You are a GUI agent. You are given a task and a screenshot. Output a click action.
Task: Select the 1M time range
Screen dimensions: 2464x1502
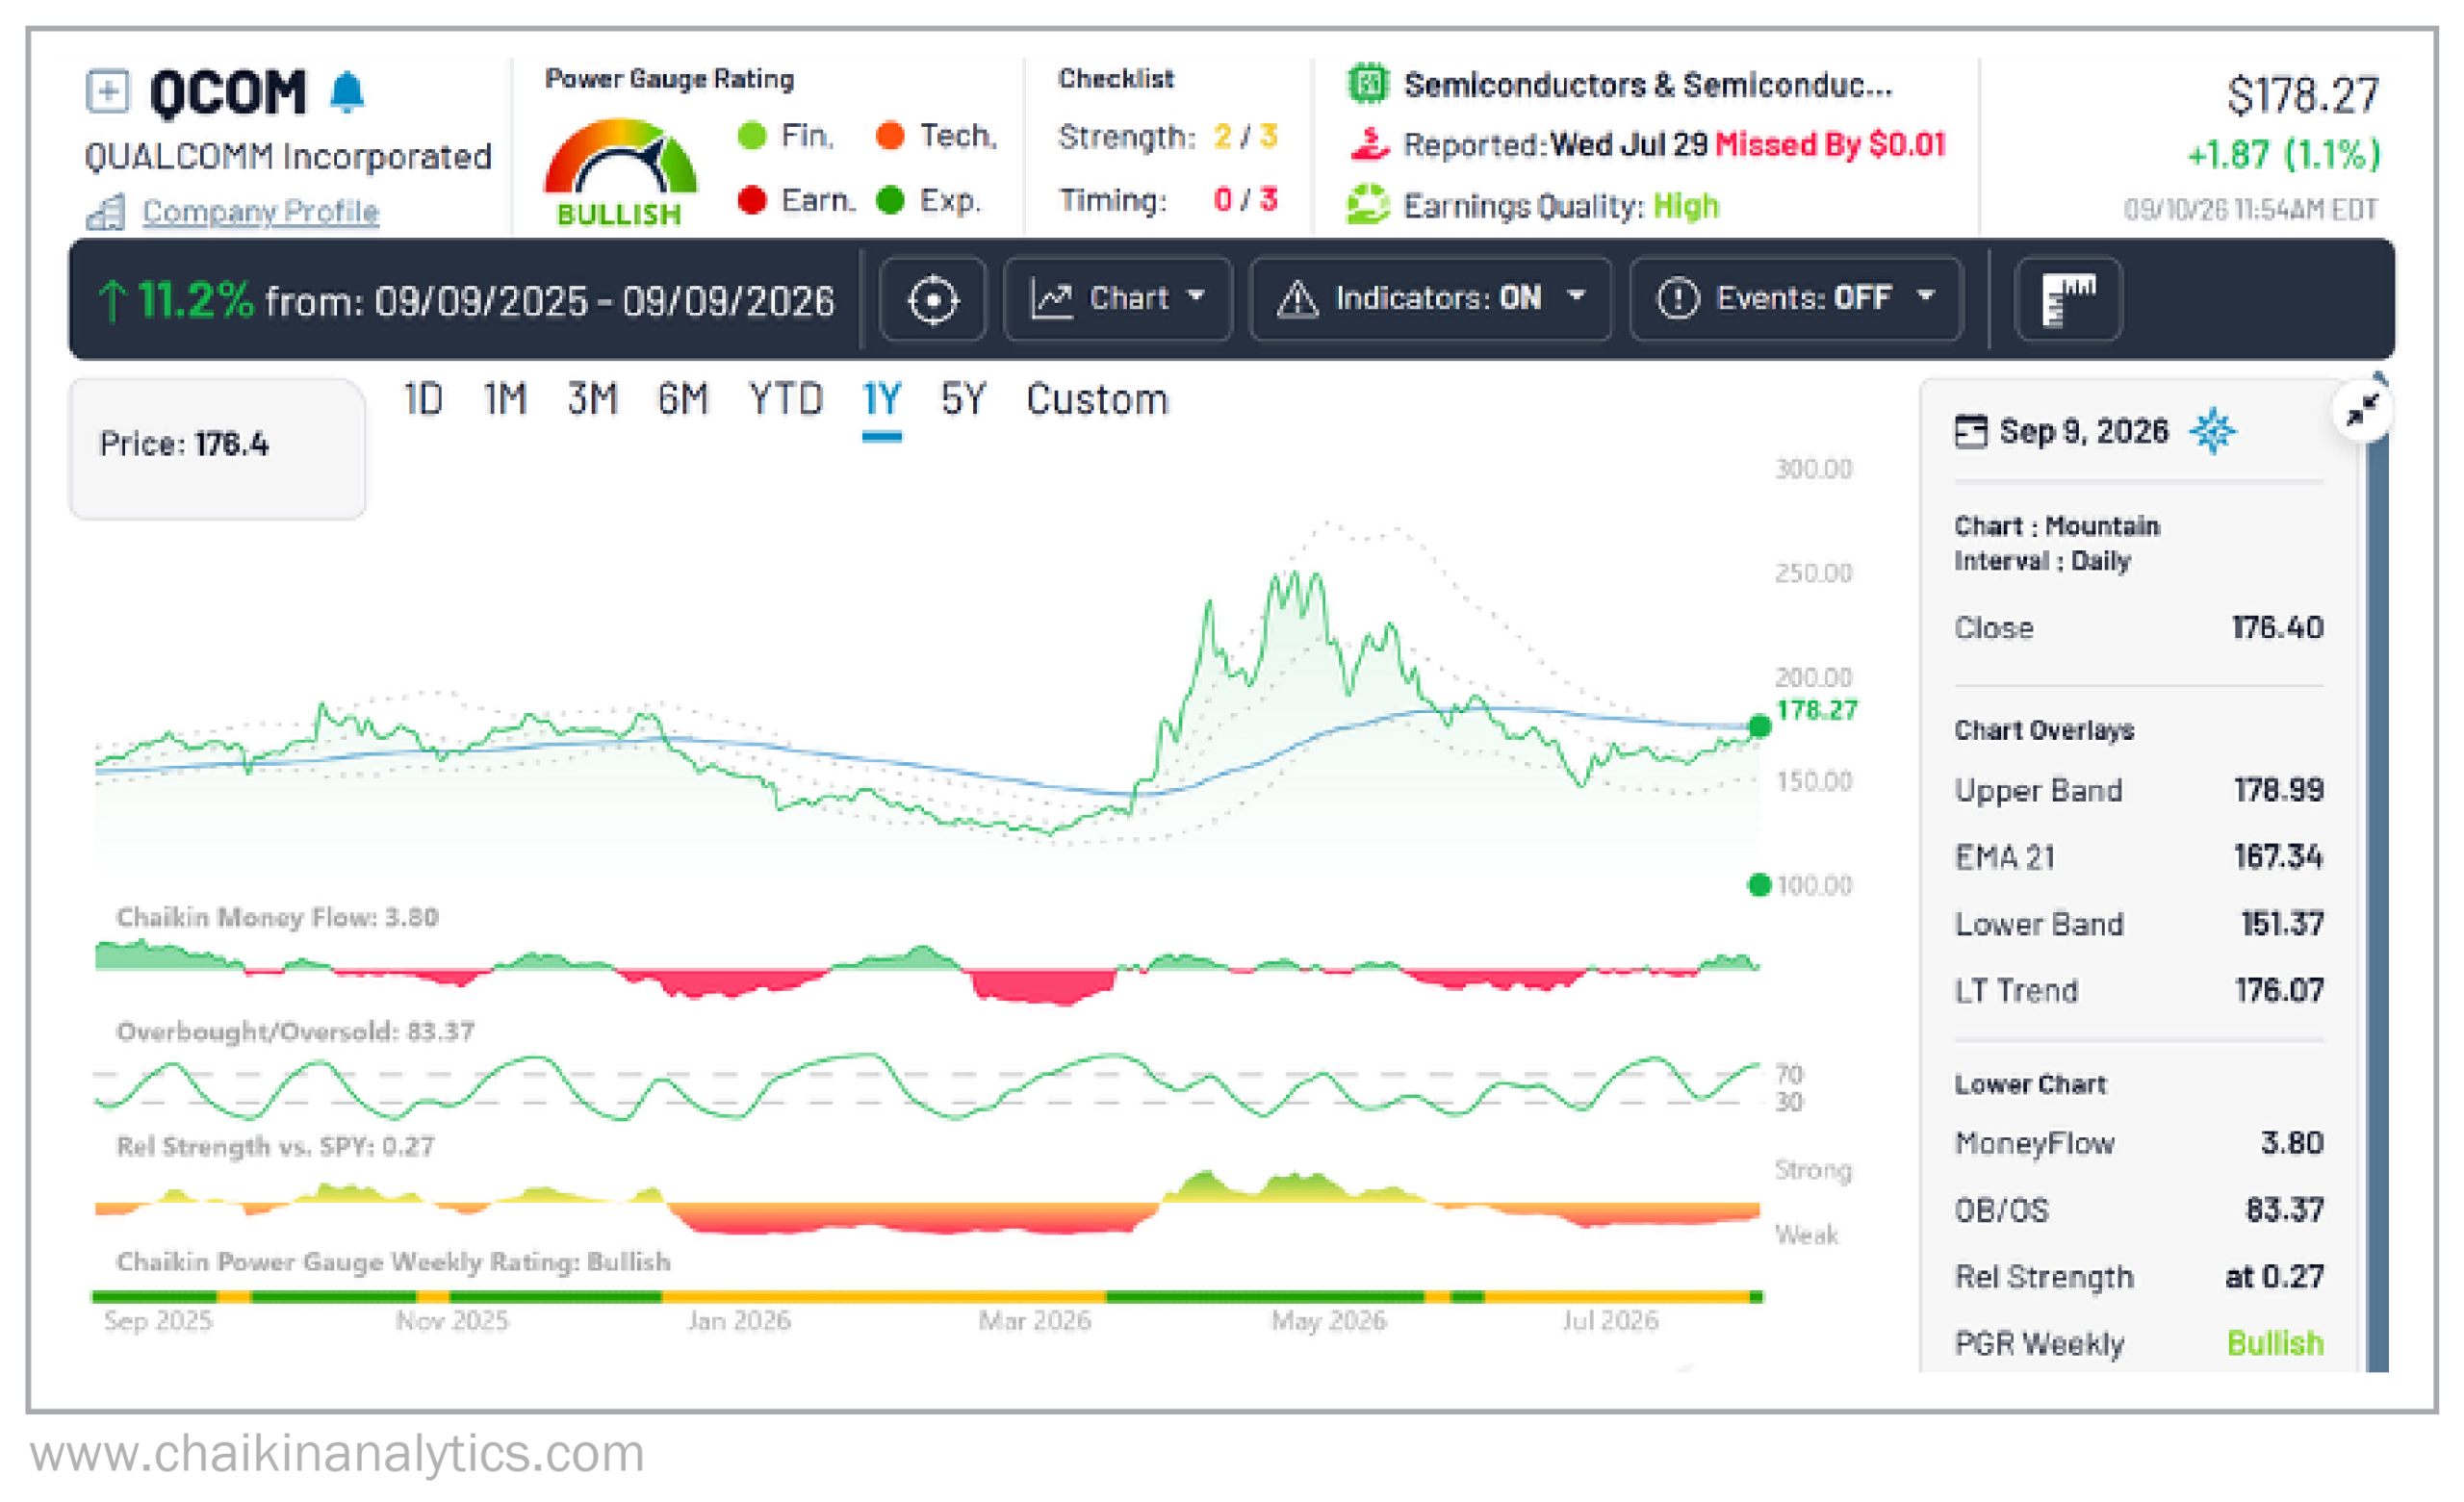tap(505, 399)
